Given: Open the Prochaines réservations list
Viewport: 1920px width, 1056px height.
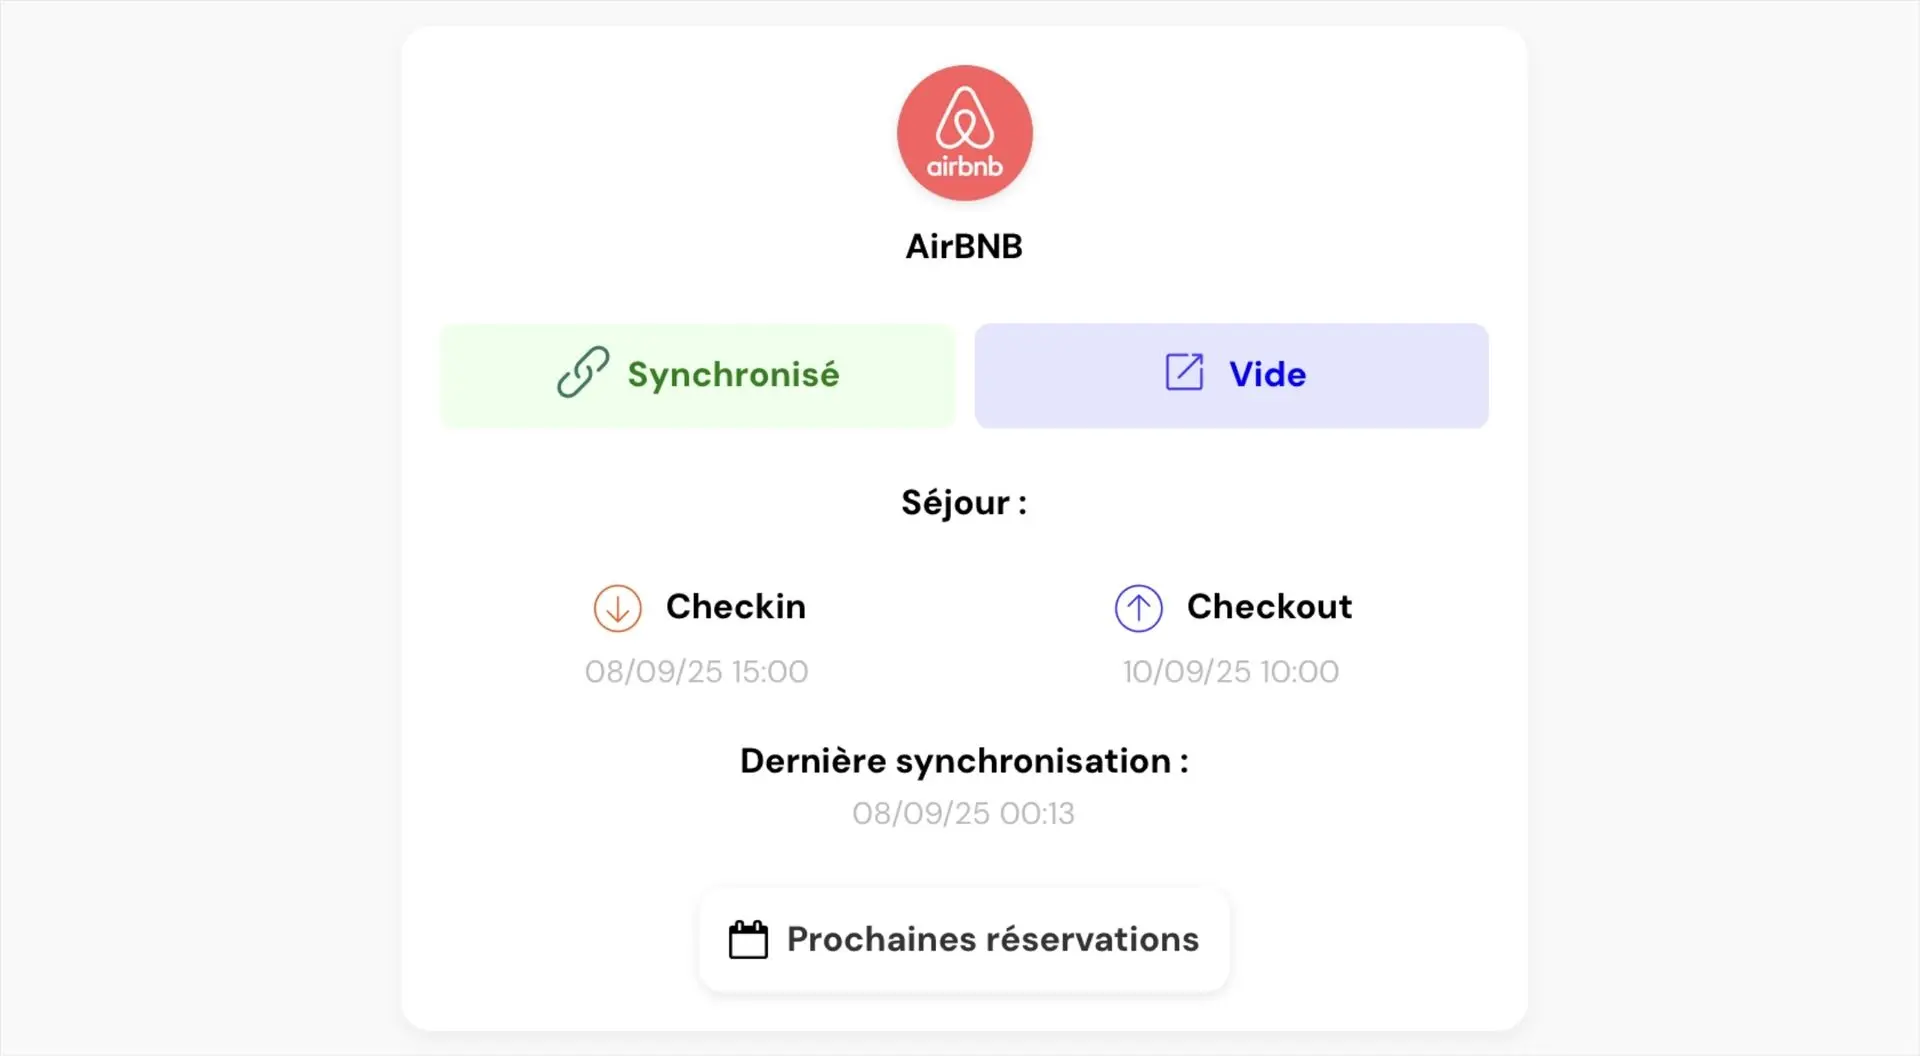Looking at the screenshot, I should (992, 940).
